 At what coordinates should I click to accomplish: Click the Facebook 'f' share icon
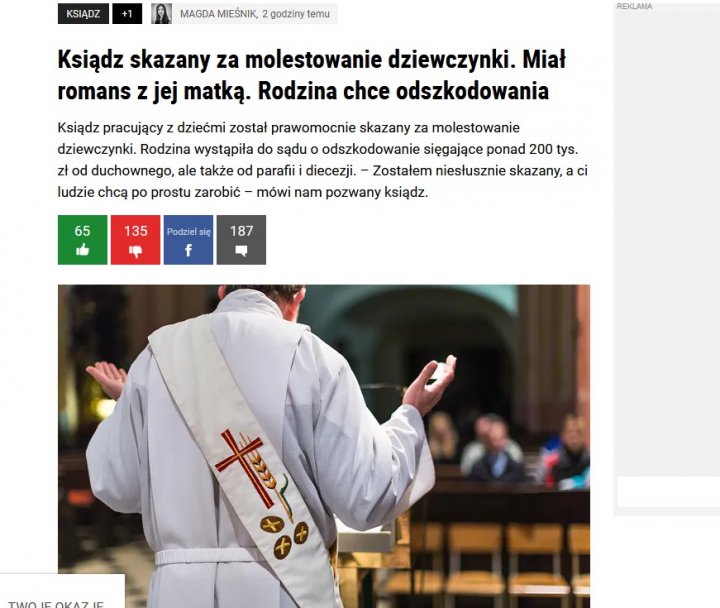tap(188, 250)
